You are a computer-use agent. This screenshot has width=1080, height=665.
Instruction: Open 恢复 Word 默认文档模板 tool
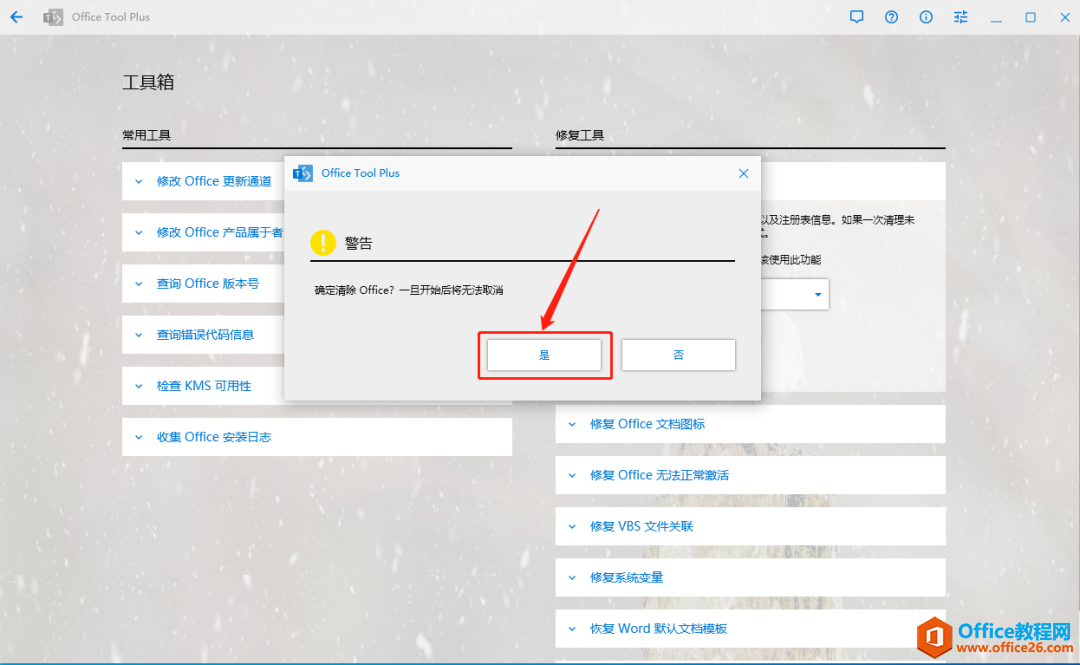point(750,628)
